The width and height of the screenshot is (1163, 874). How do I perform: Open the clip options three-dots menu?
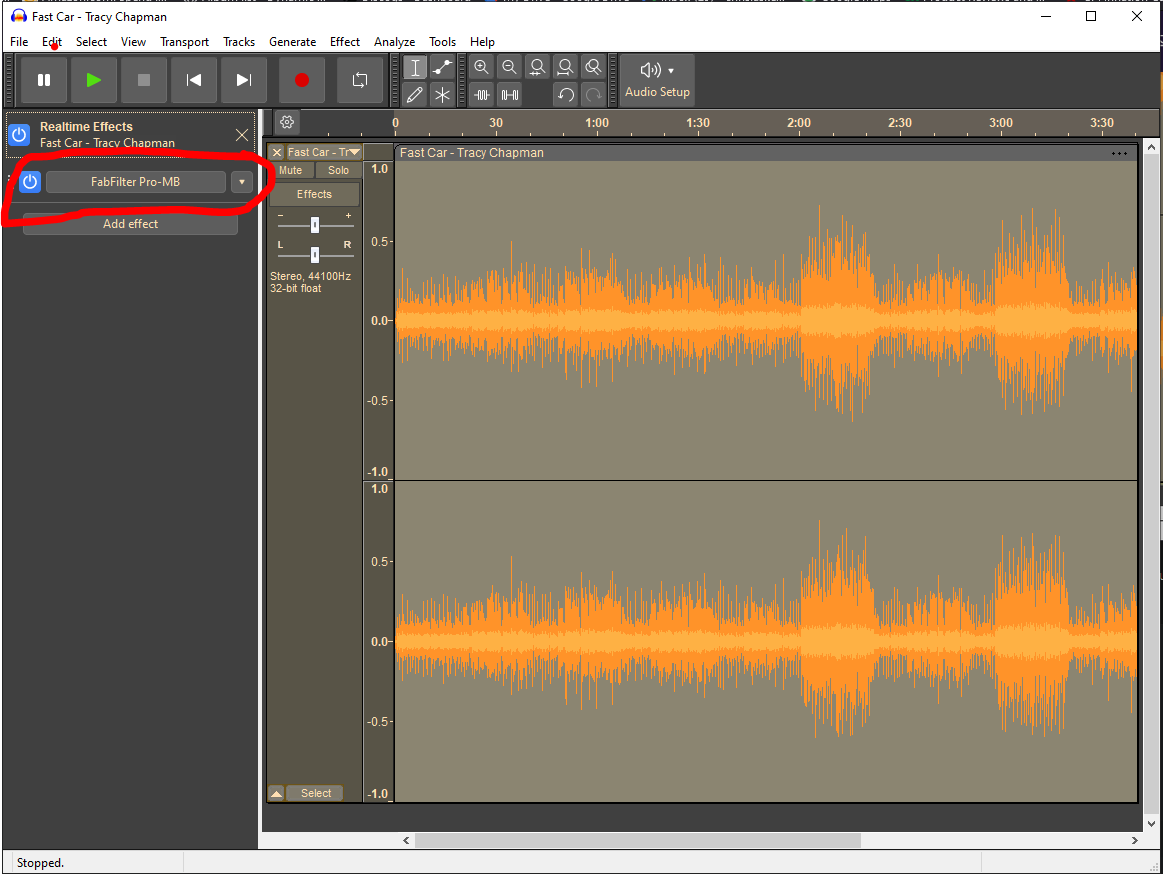pos(1119,154)
